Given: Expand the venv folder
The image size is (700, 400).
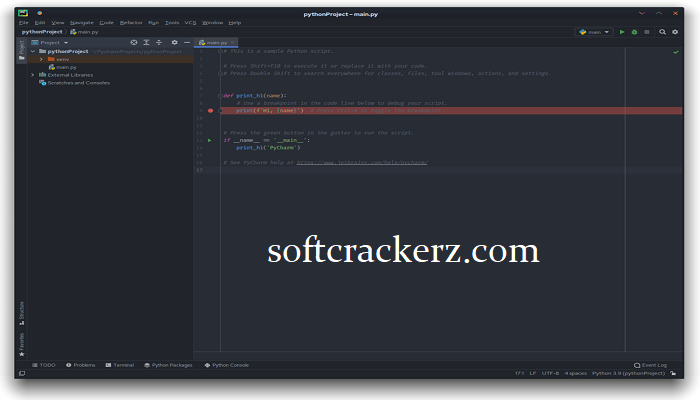Looking at the screenshot, I should [41, 59].
